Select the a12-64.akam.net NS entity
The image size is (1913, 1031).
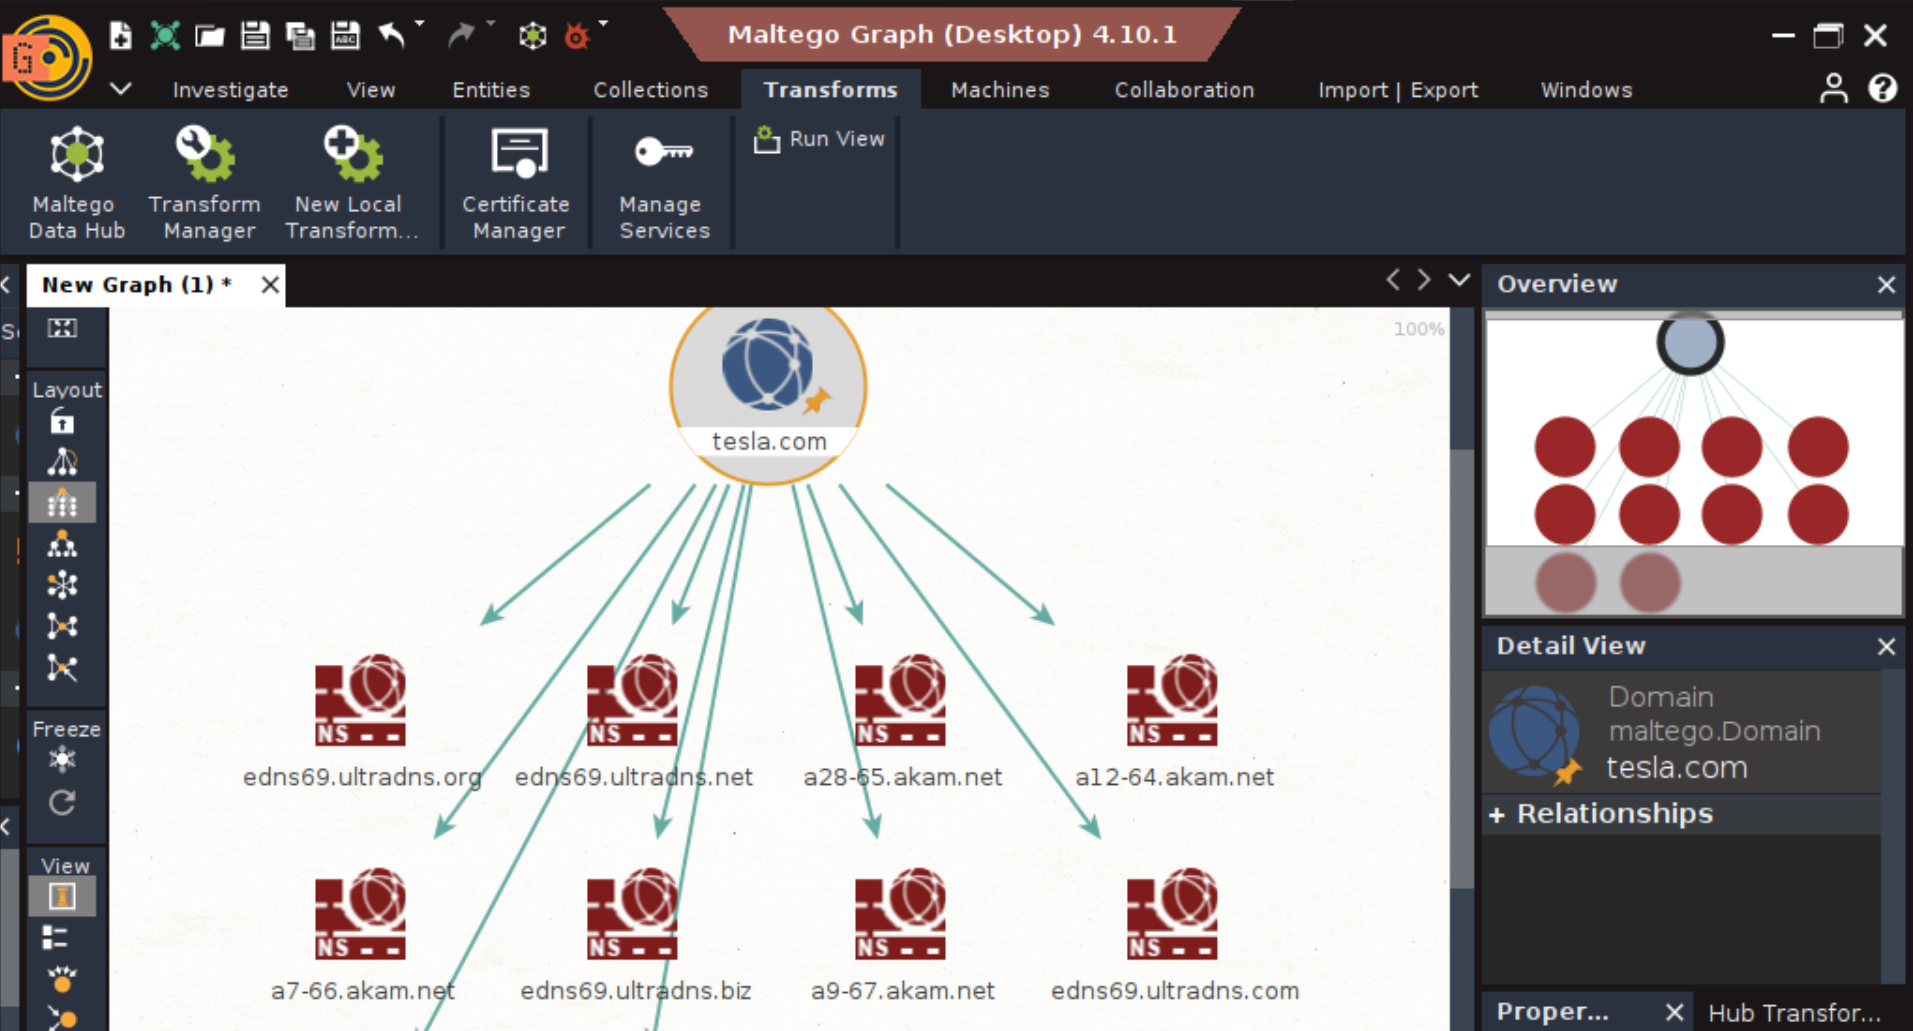1173,720
